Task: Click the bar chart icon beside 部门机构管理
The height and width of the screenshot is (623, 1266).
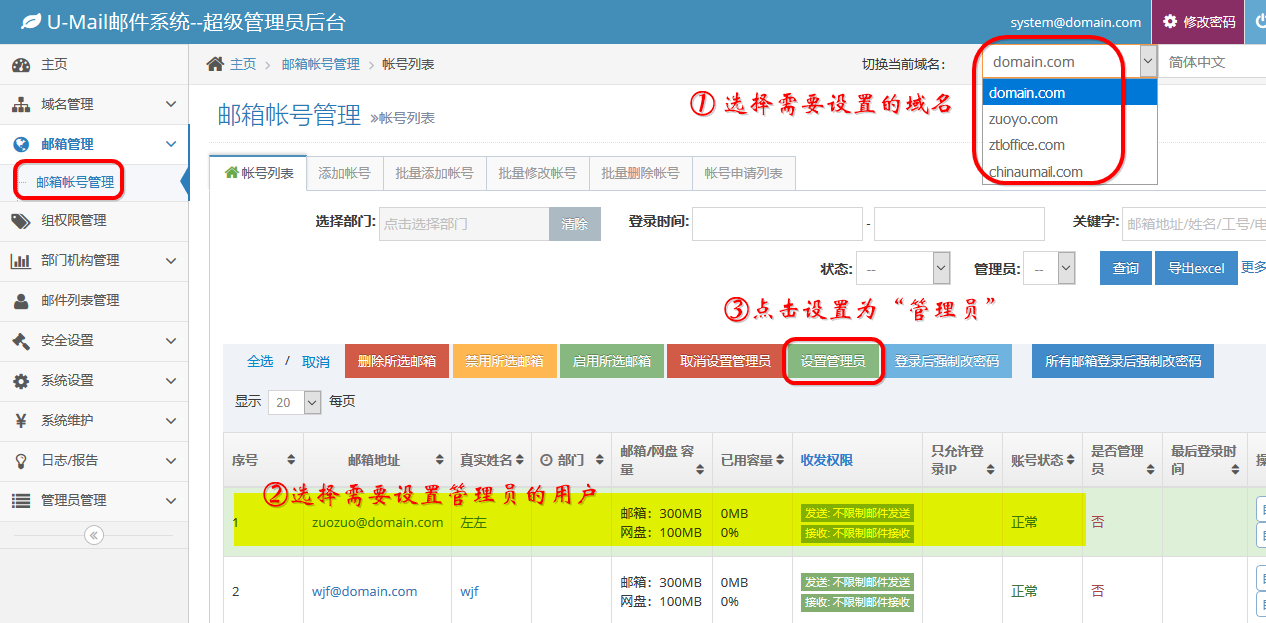Action: click(x=21, y=260)
